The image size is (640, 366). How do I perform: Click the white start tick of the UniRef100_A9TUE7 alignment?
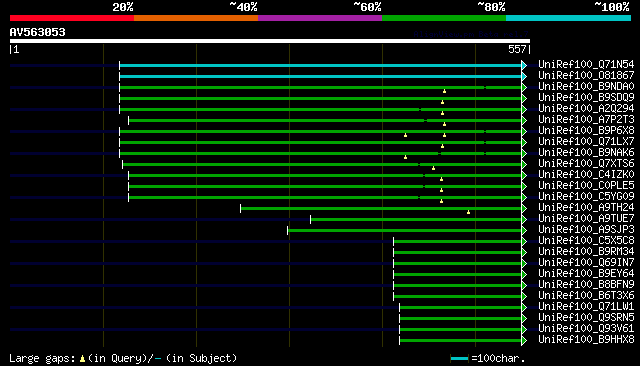coord(310,220)
